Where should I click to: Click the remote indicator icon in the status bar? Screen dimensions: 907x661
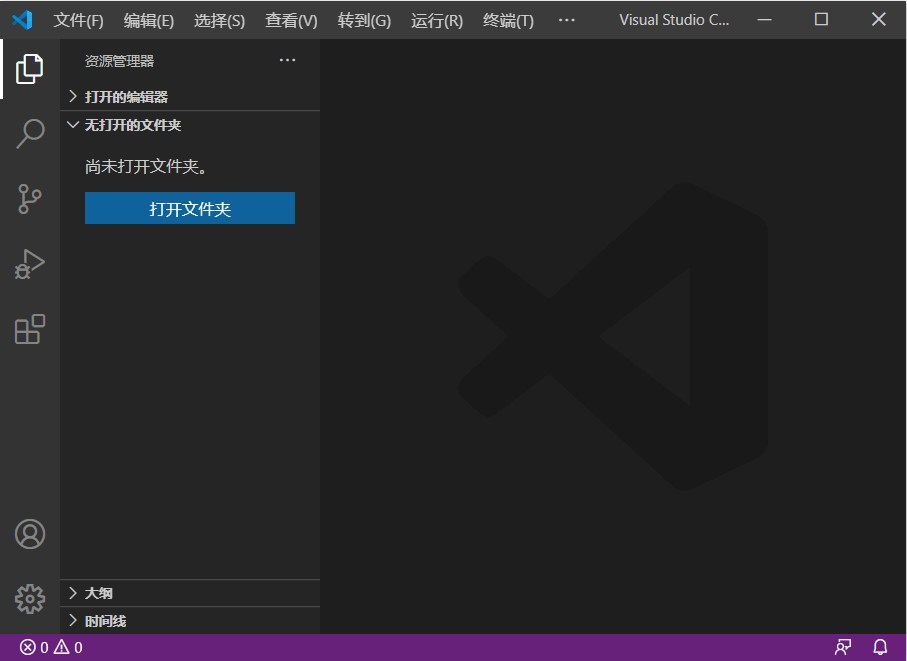tap(842, 647)
